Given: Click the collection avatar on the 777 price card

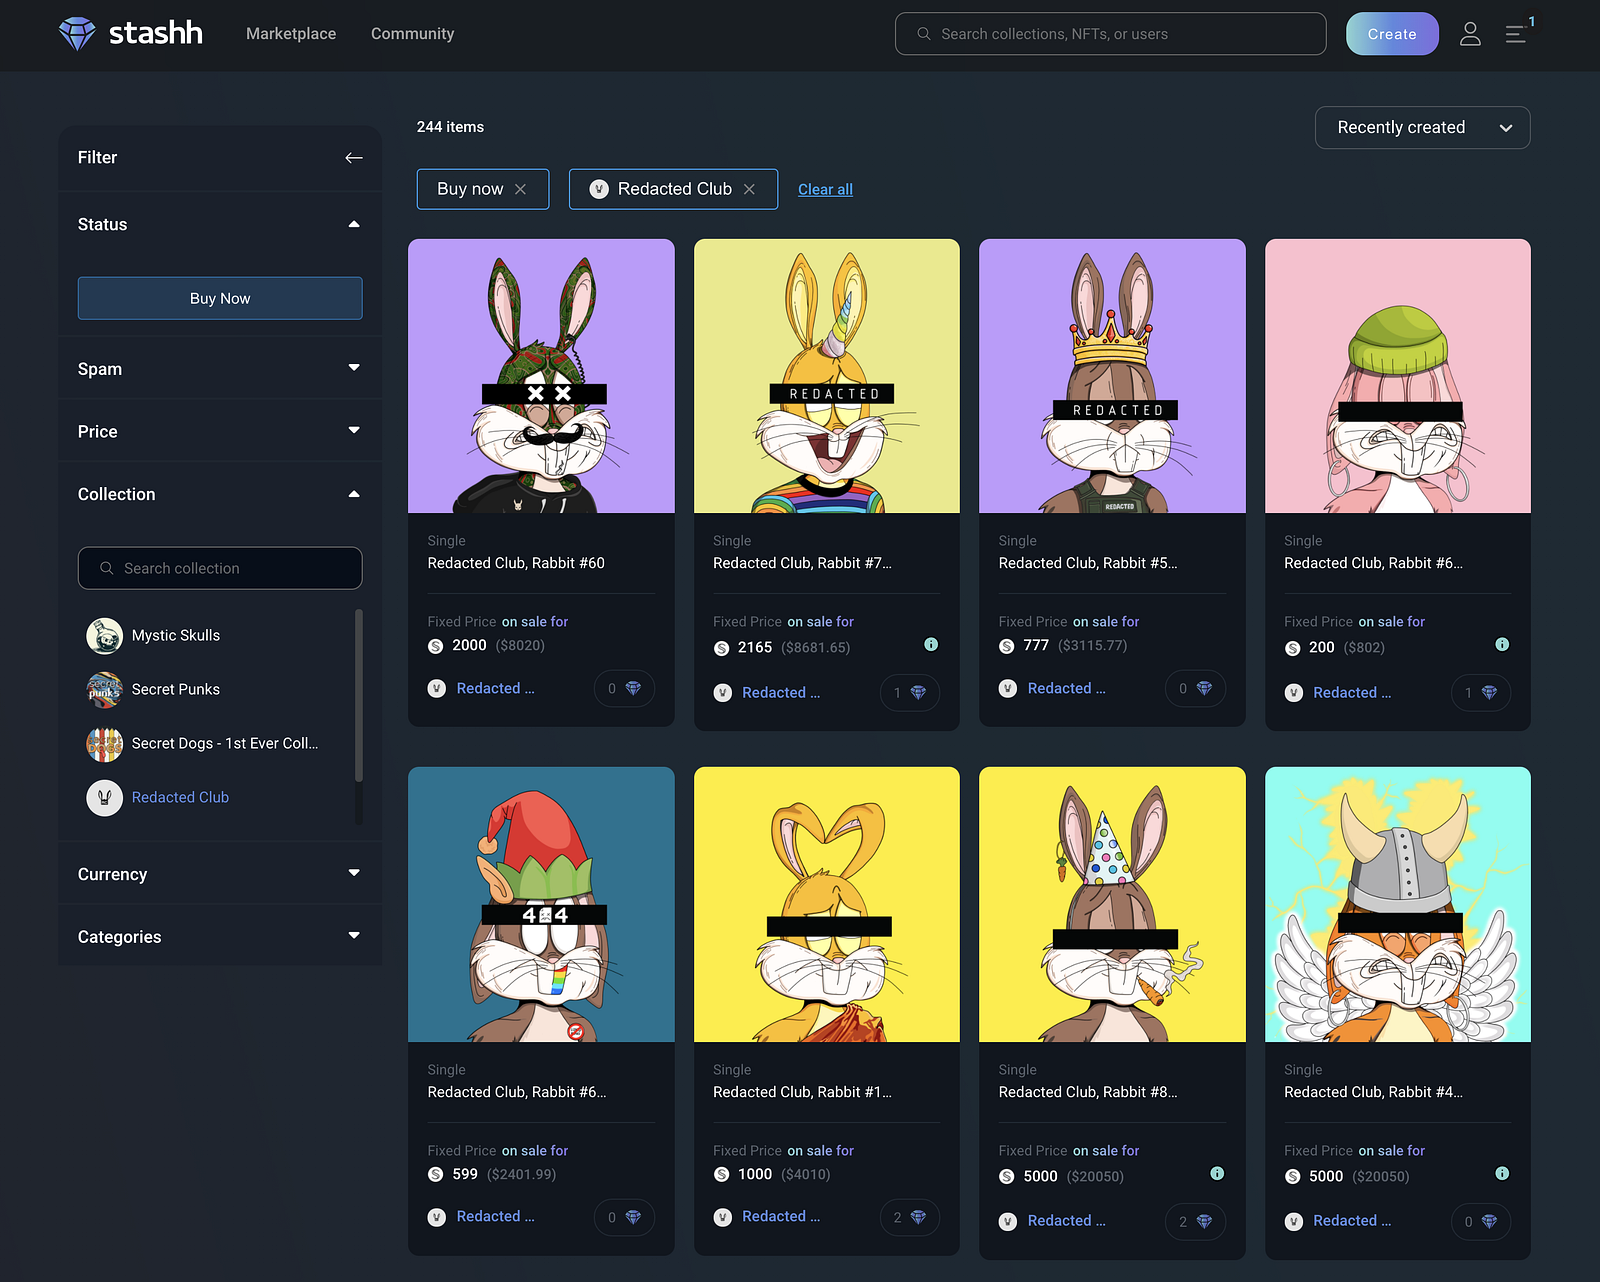Looking at the screenshot, I should pos(1008,688).
